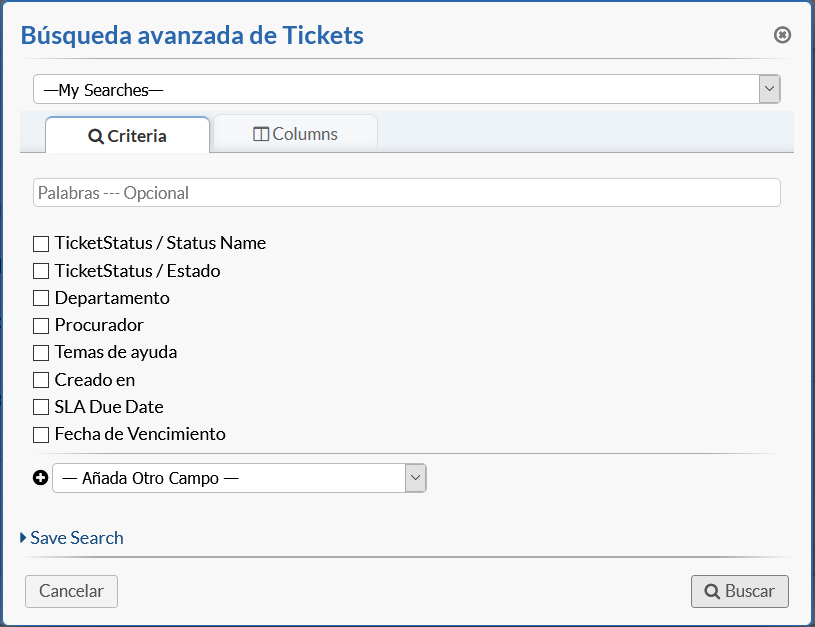Open the Añada Otro Campo dropdown
The width and height of the screenshot is (815, 627).
[239, 478]
